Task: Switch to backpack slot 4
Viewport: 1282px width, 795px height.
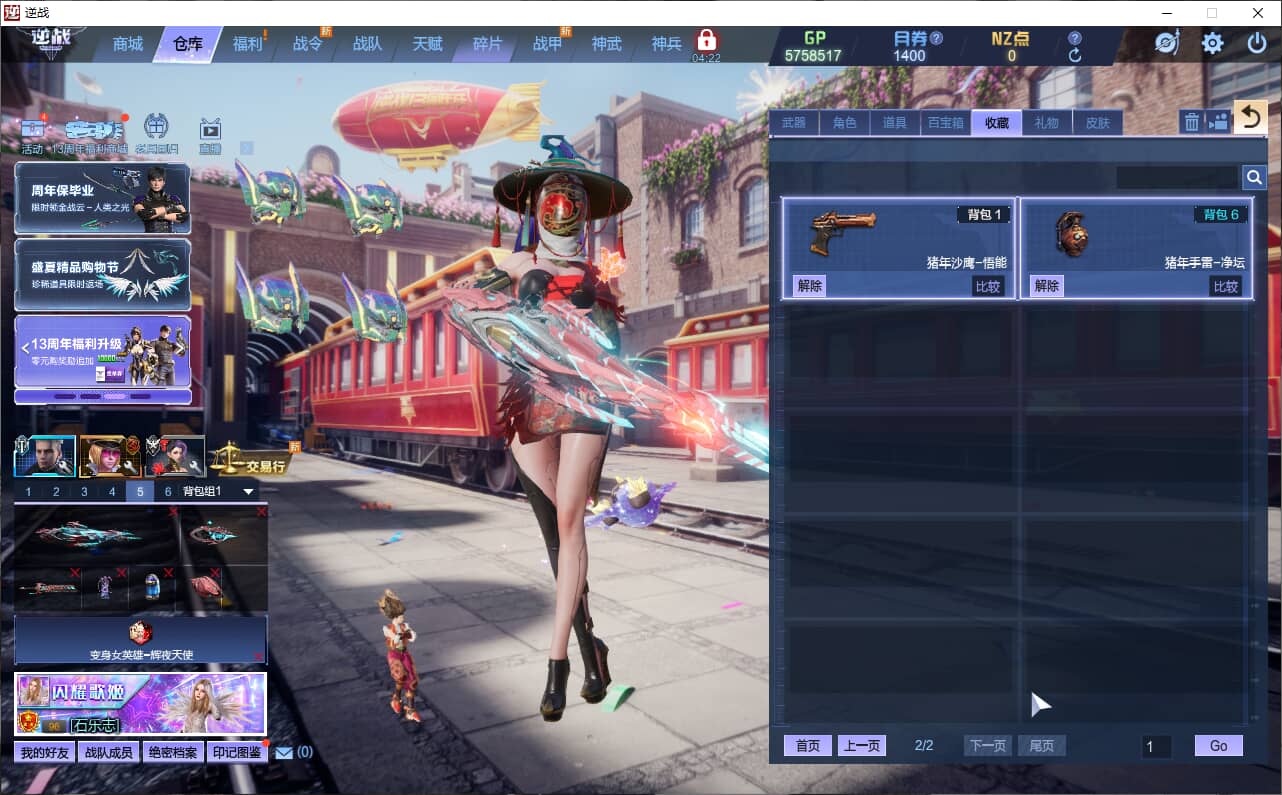Action: click(112, 491)
